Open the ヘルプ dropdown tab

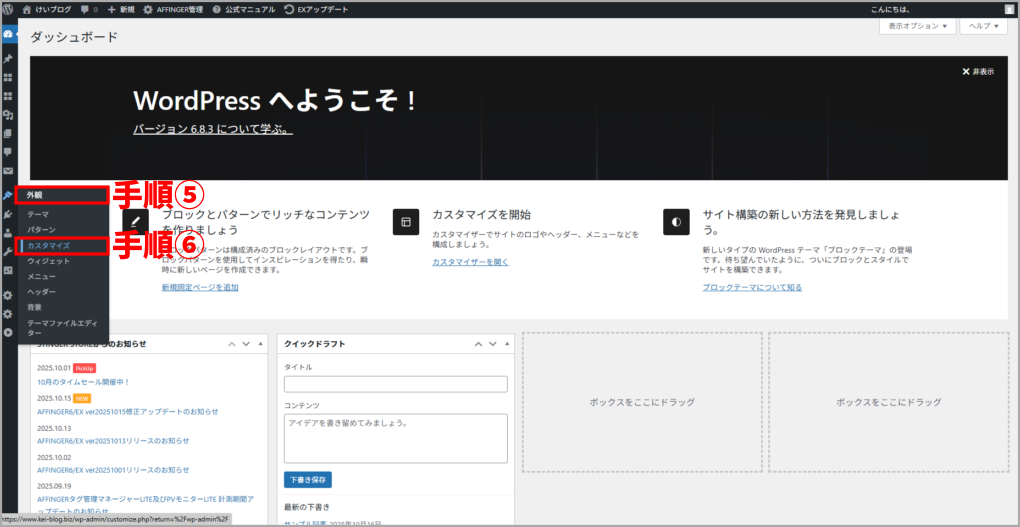(x=985, y=27)
